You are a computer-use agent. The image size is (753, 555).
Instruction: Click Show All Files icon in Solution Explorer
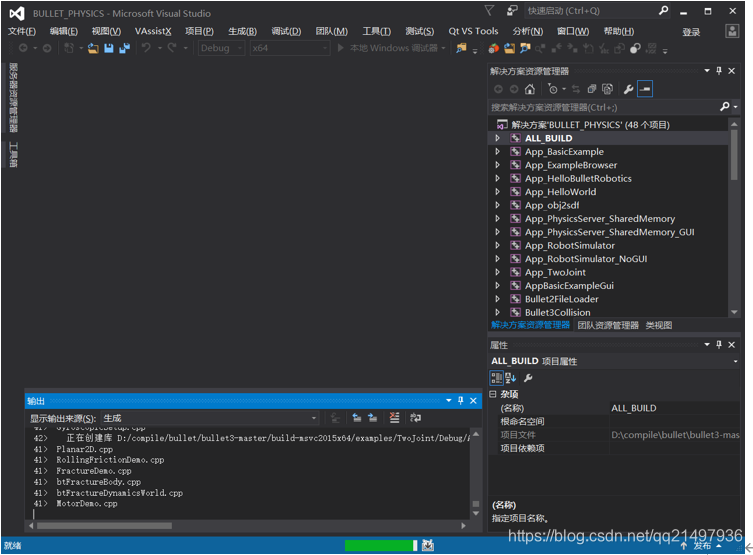[x=607, y=89]
